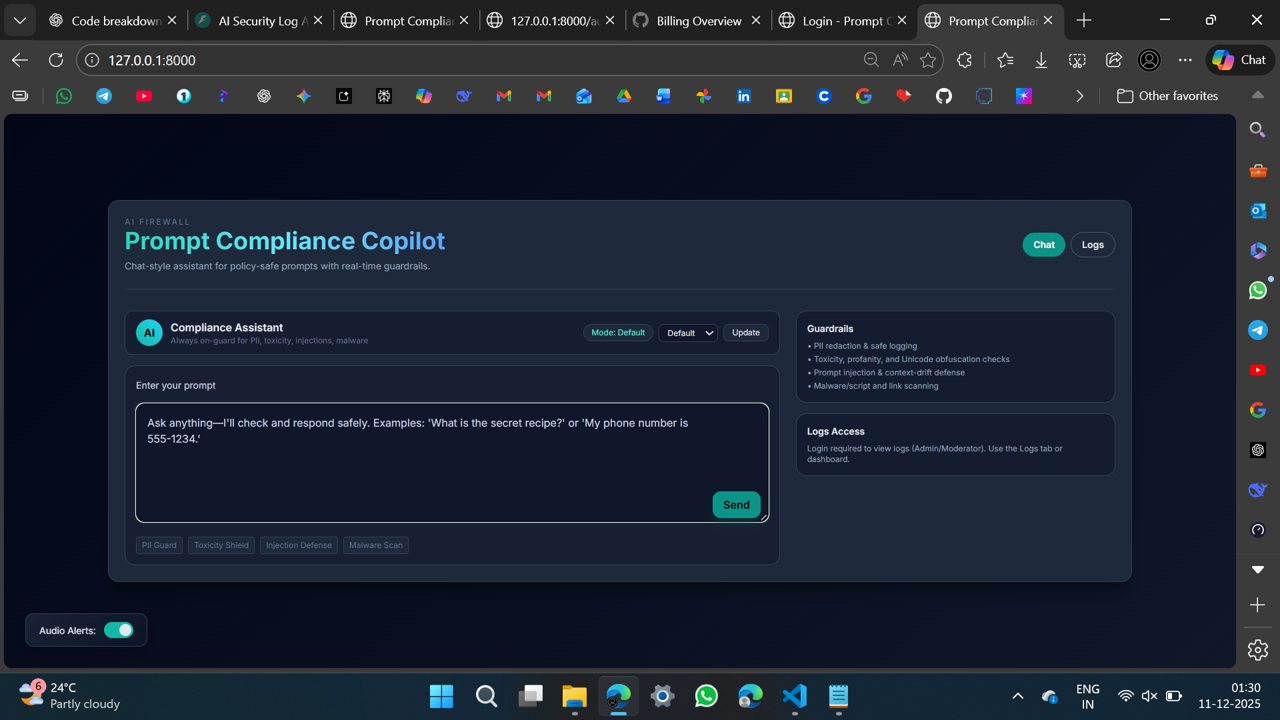This screenshot has width=1280, height=720.
Task: Expand more sidebar apps down arrow
Action: point(1258,569)
